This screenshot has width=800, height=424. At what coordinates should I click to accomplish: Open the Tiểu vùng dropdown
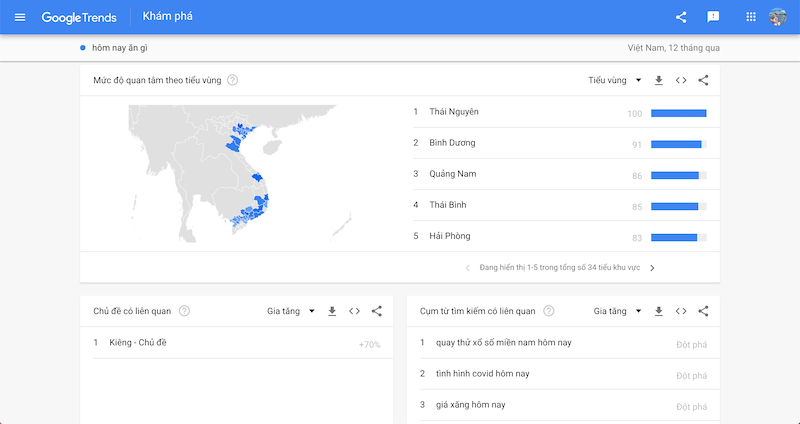[615, 80]
